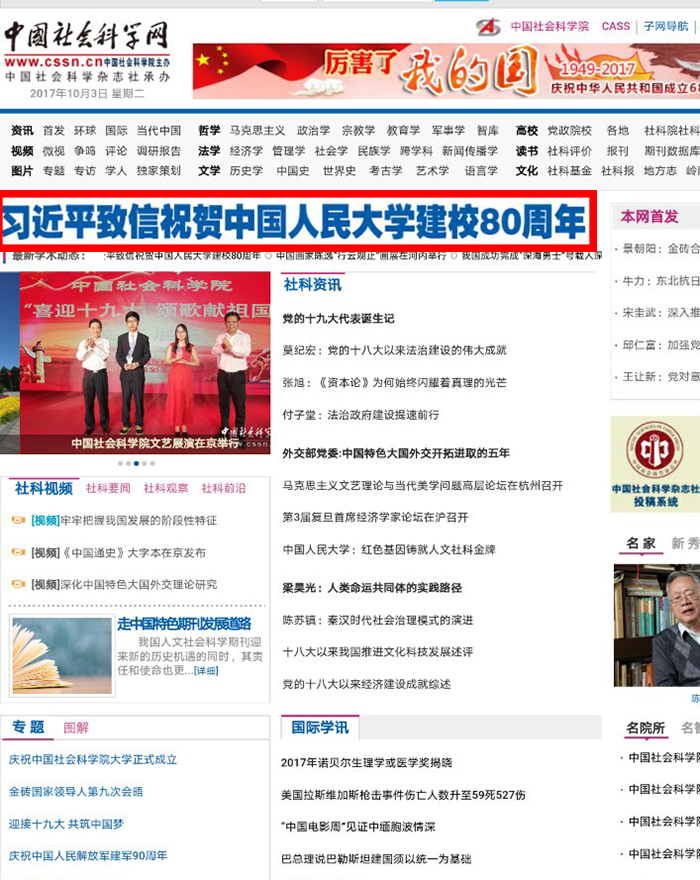Switch to 社科前沿 tab
Image resolution: width=700 pixels, height=880 pixels.
click(x=223, y=488)
